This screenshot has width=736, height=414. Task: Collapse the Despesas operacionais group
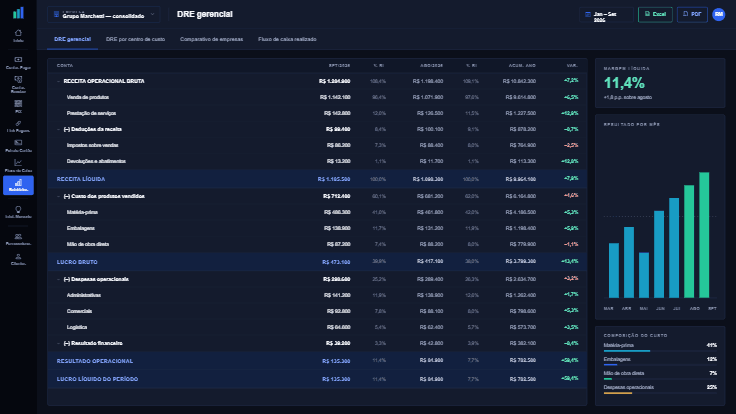pos(58,279)
